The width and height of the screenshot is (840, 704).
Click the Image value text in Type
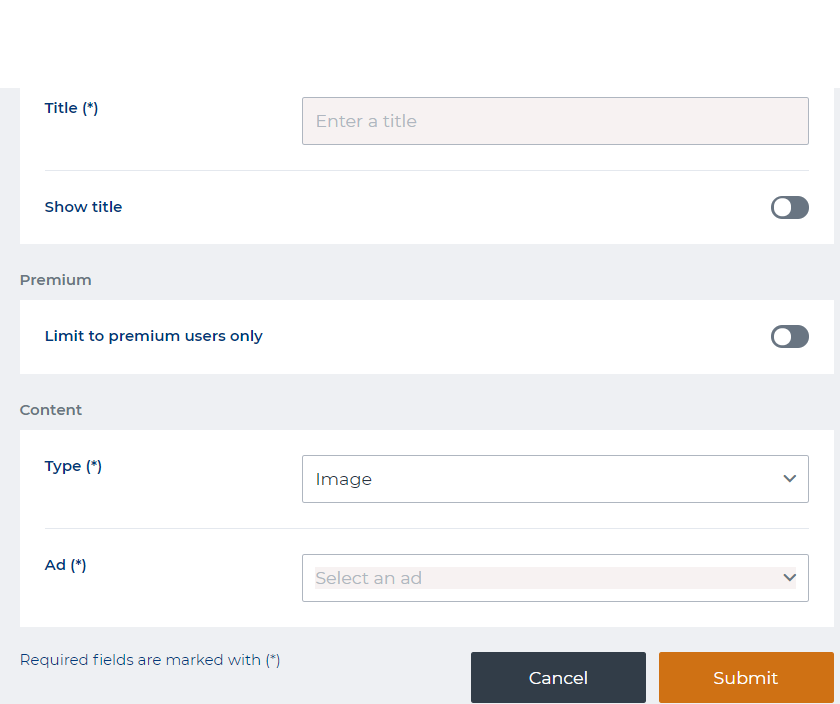coord(343,479)
